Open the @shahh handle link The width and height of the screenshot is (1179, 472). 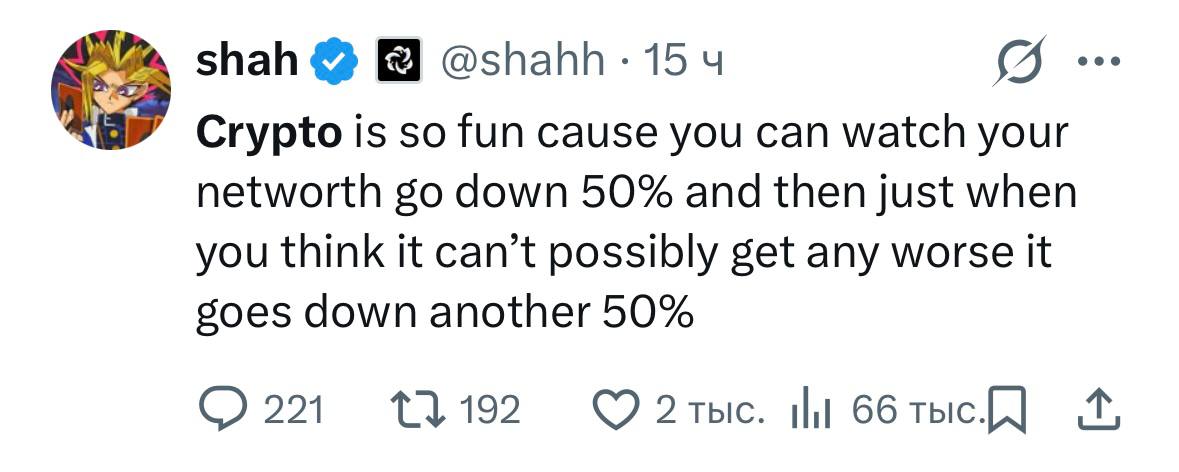pos(521,62)
